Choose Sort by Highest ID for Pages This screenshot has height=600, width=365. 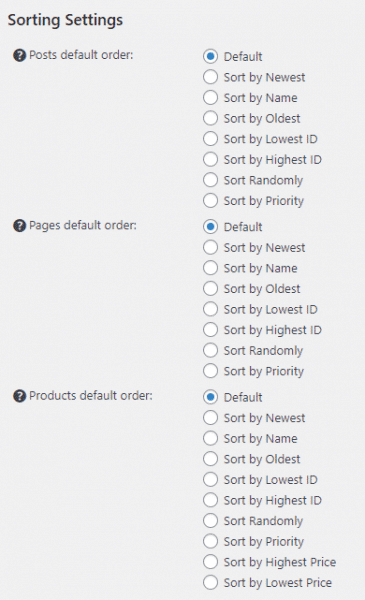coord(210,329)
